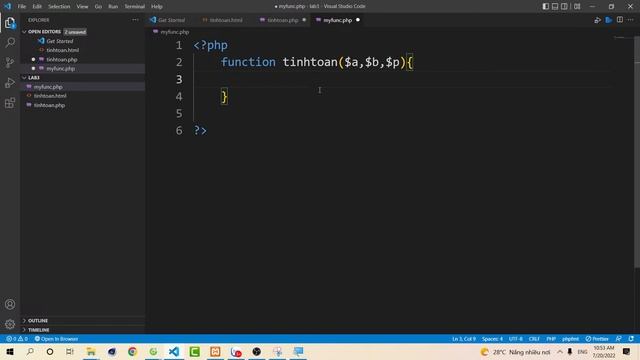
Task: Open the Terminal menu
Action: point(135,7)
